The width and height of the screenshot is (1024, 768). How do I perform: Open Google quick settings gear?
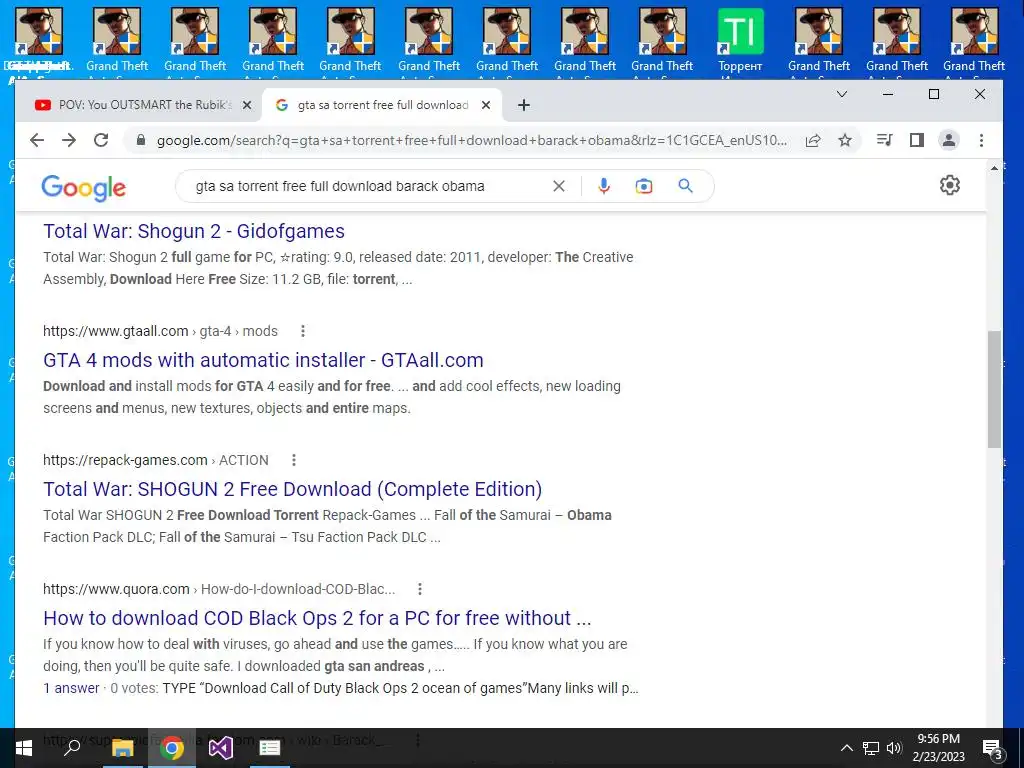(x=950, y=185)
